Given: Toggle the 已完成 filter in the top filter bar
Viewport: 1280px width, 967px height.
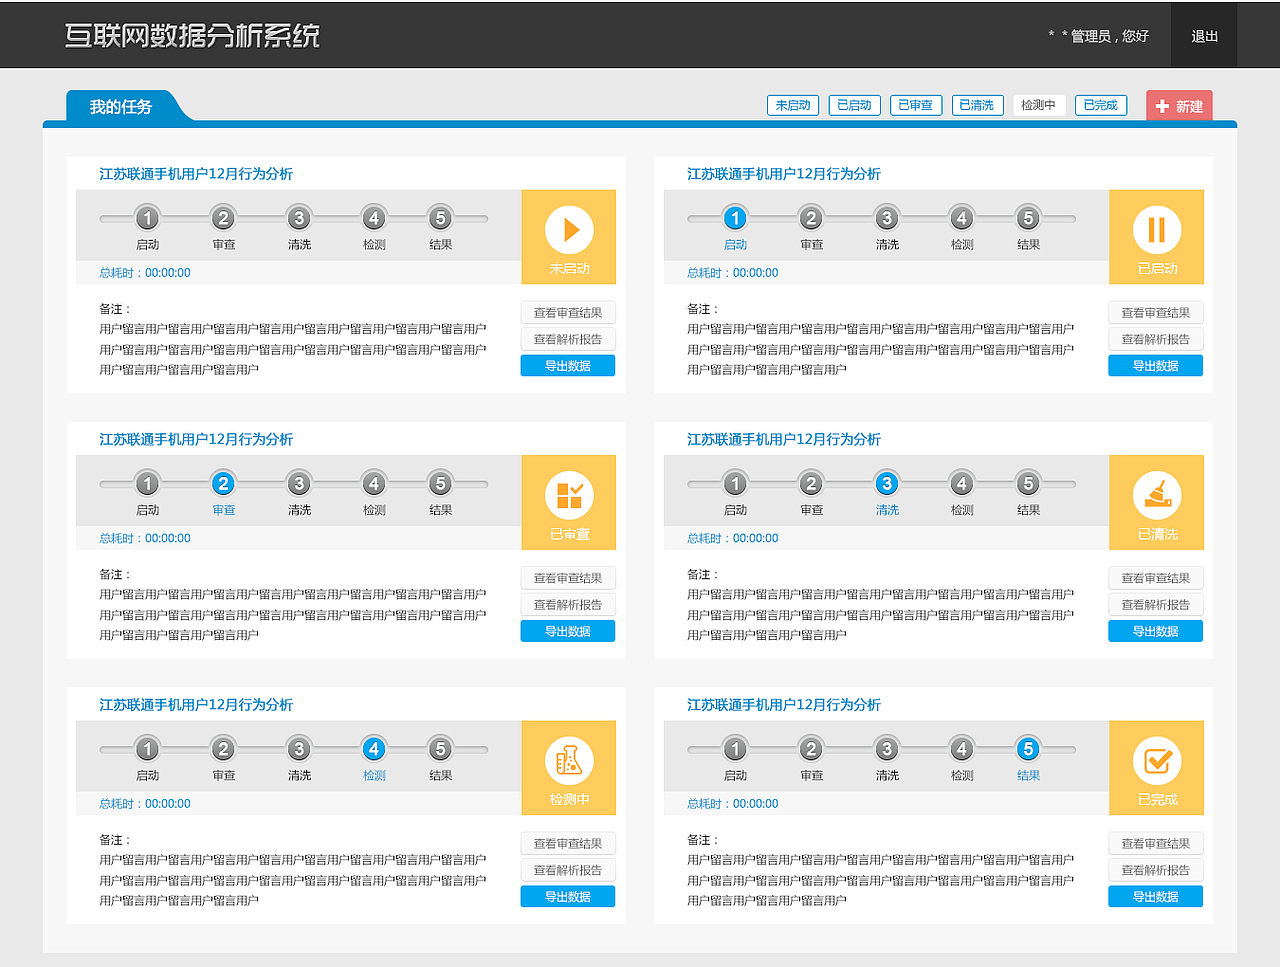Looking at the screenshot, I should [1101, 105].
